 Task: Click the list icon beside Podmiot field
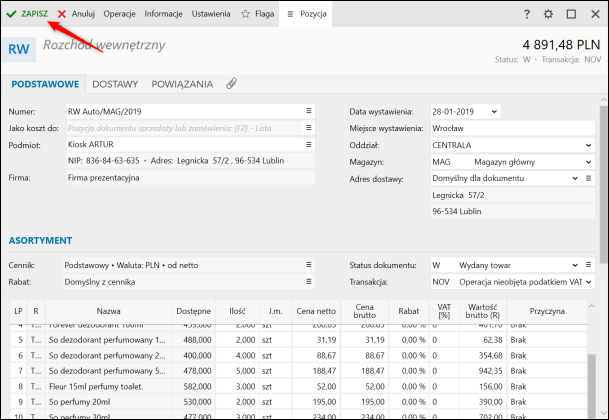309,144
